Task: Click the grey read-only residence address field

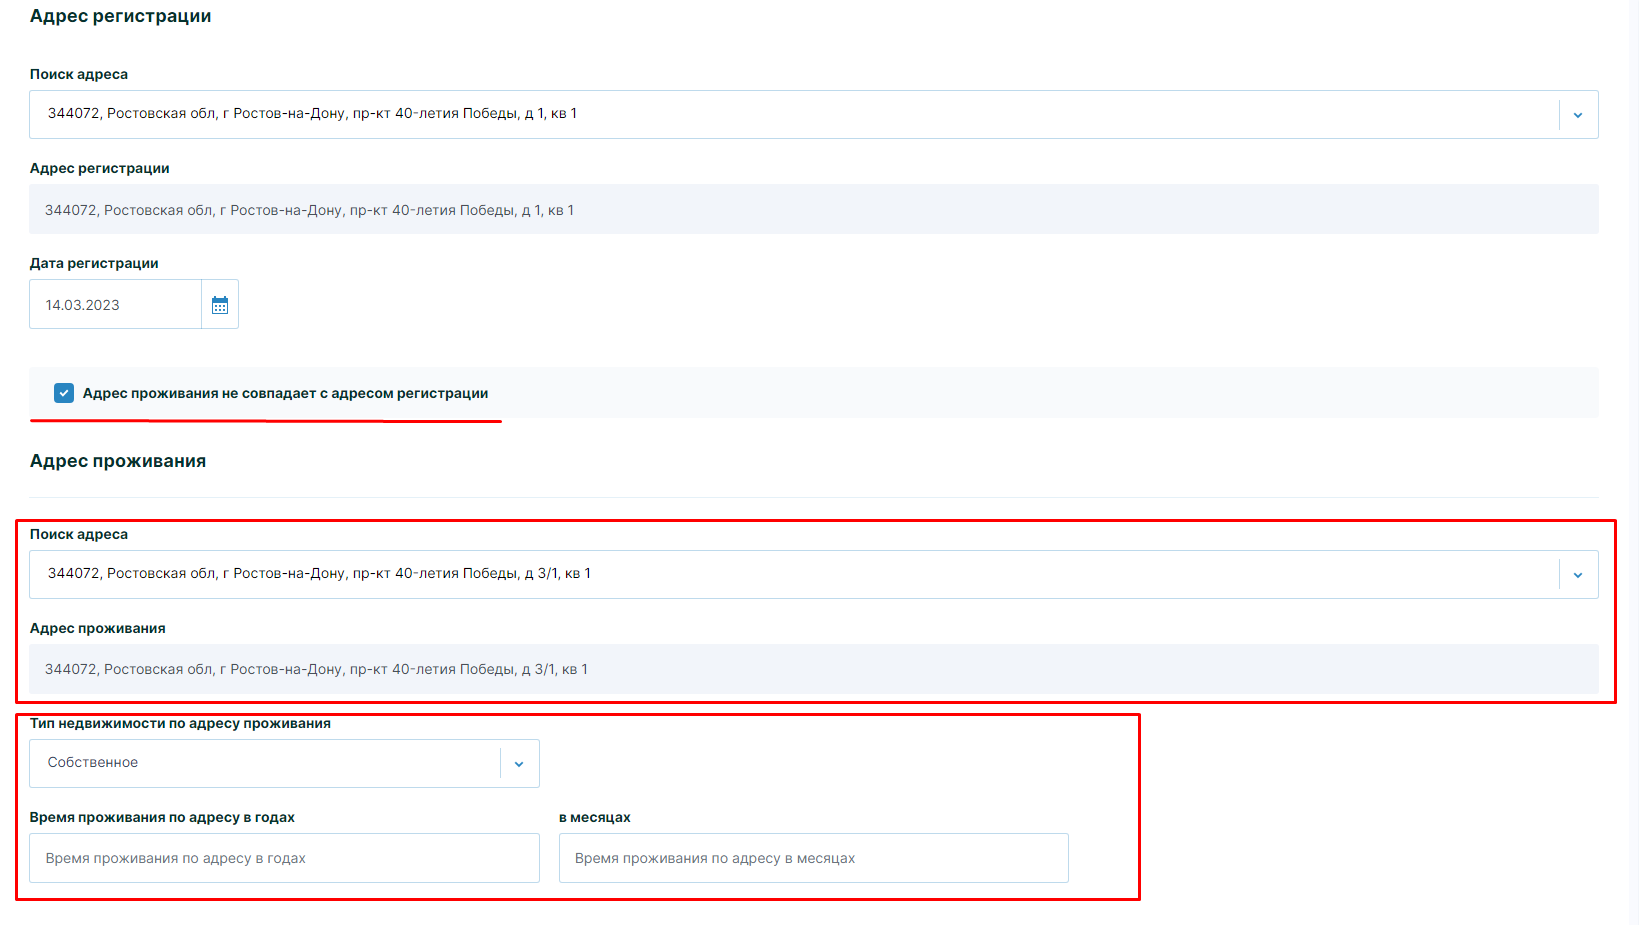Action: (812, 669)
